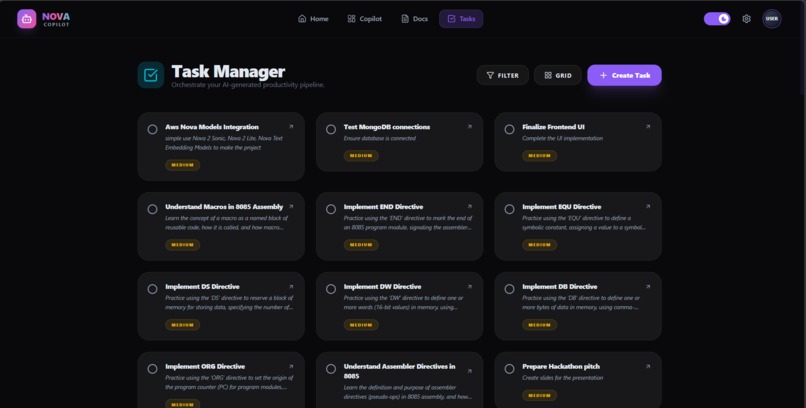The height and width of the screenshot is (408, 806).
Task: Click the Nova Copilot robot logo
Action: [27, 18]
